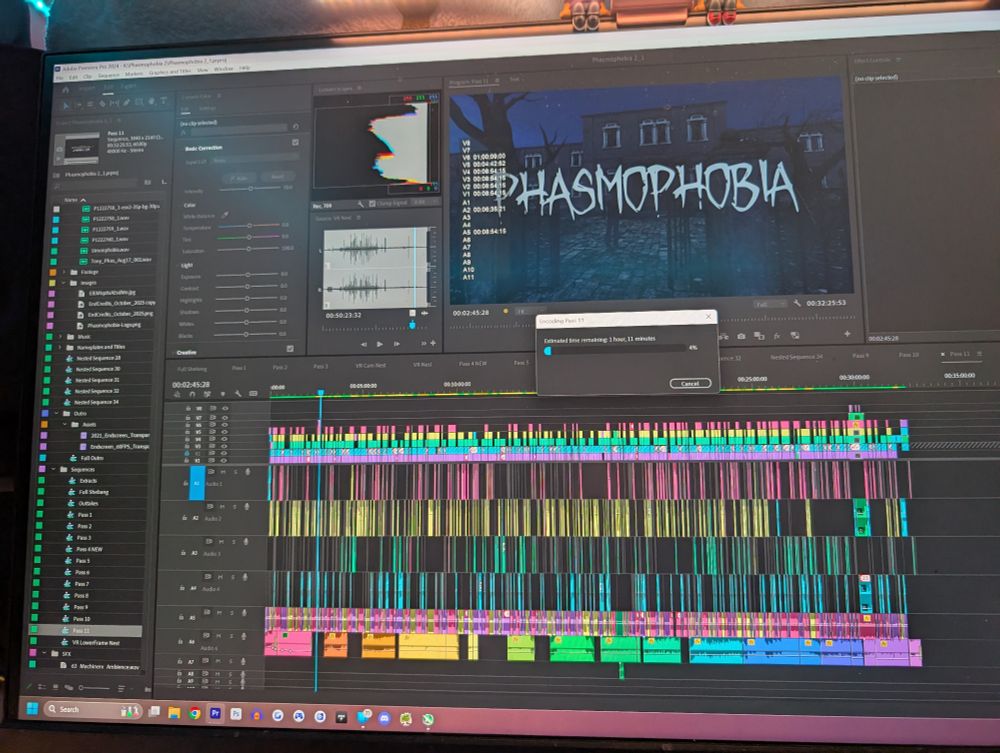Open Program Monitor wrench settings
Image resolution: width=1000 pixels, height=753 pixels.
(797, 303)
